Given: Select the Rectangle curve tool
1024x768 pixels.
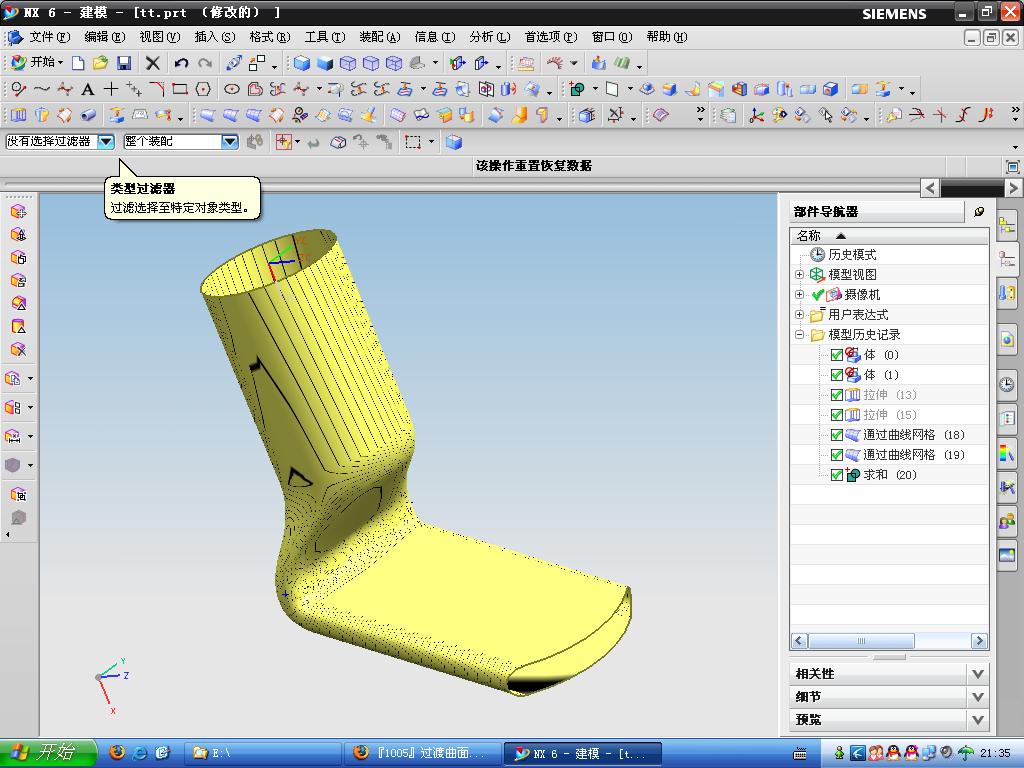Looking at the screenshot, I should point(180,89).
